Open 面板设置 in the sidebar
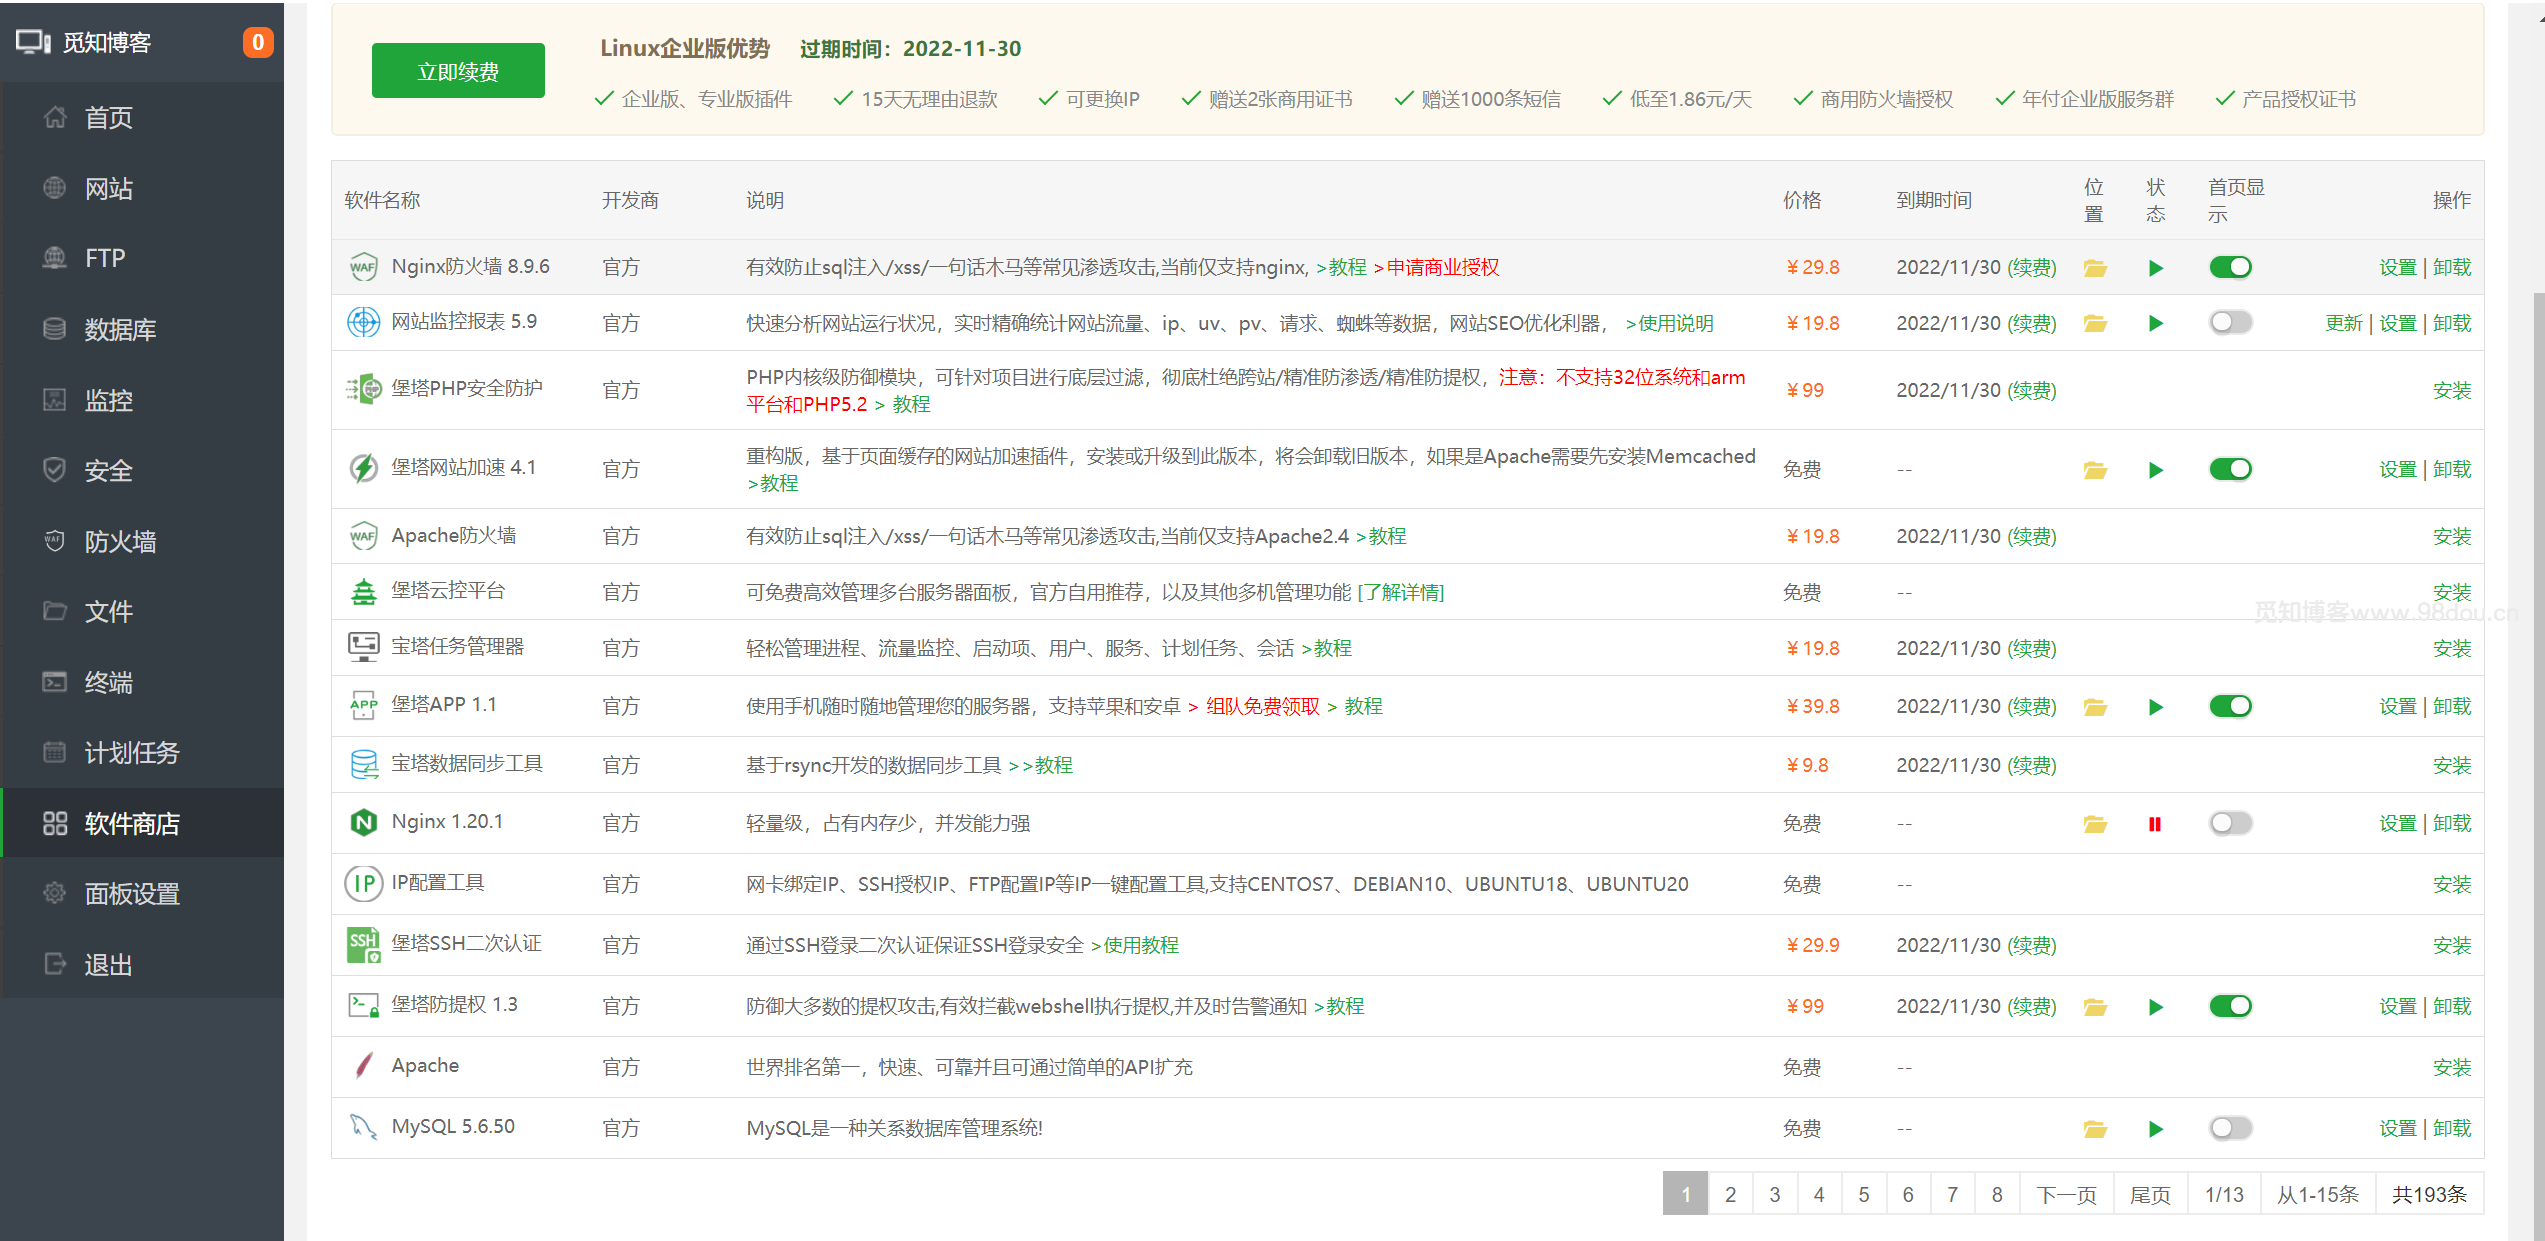The width and height of the screenshot is (2545, 1241). click(142, 894)
